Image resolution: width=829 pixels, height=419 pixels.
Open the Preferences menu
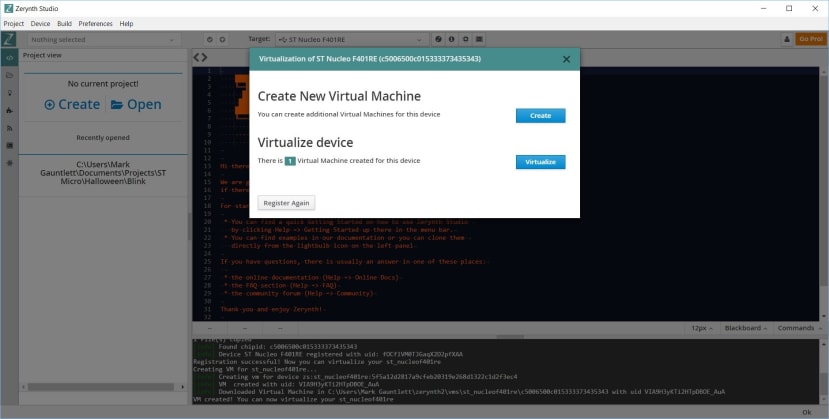(96, 24)
